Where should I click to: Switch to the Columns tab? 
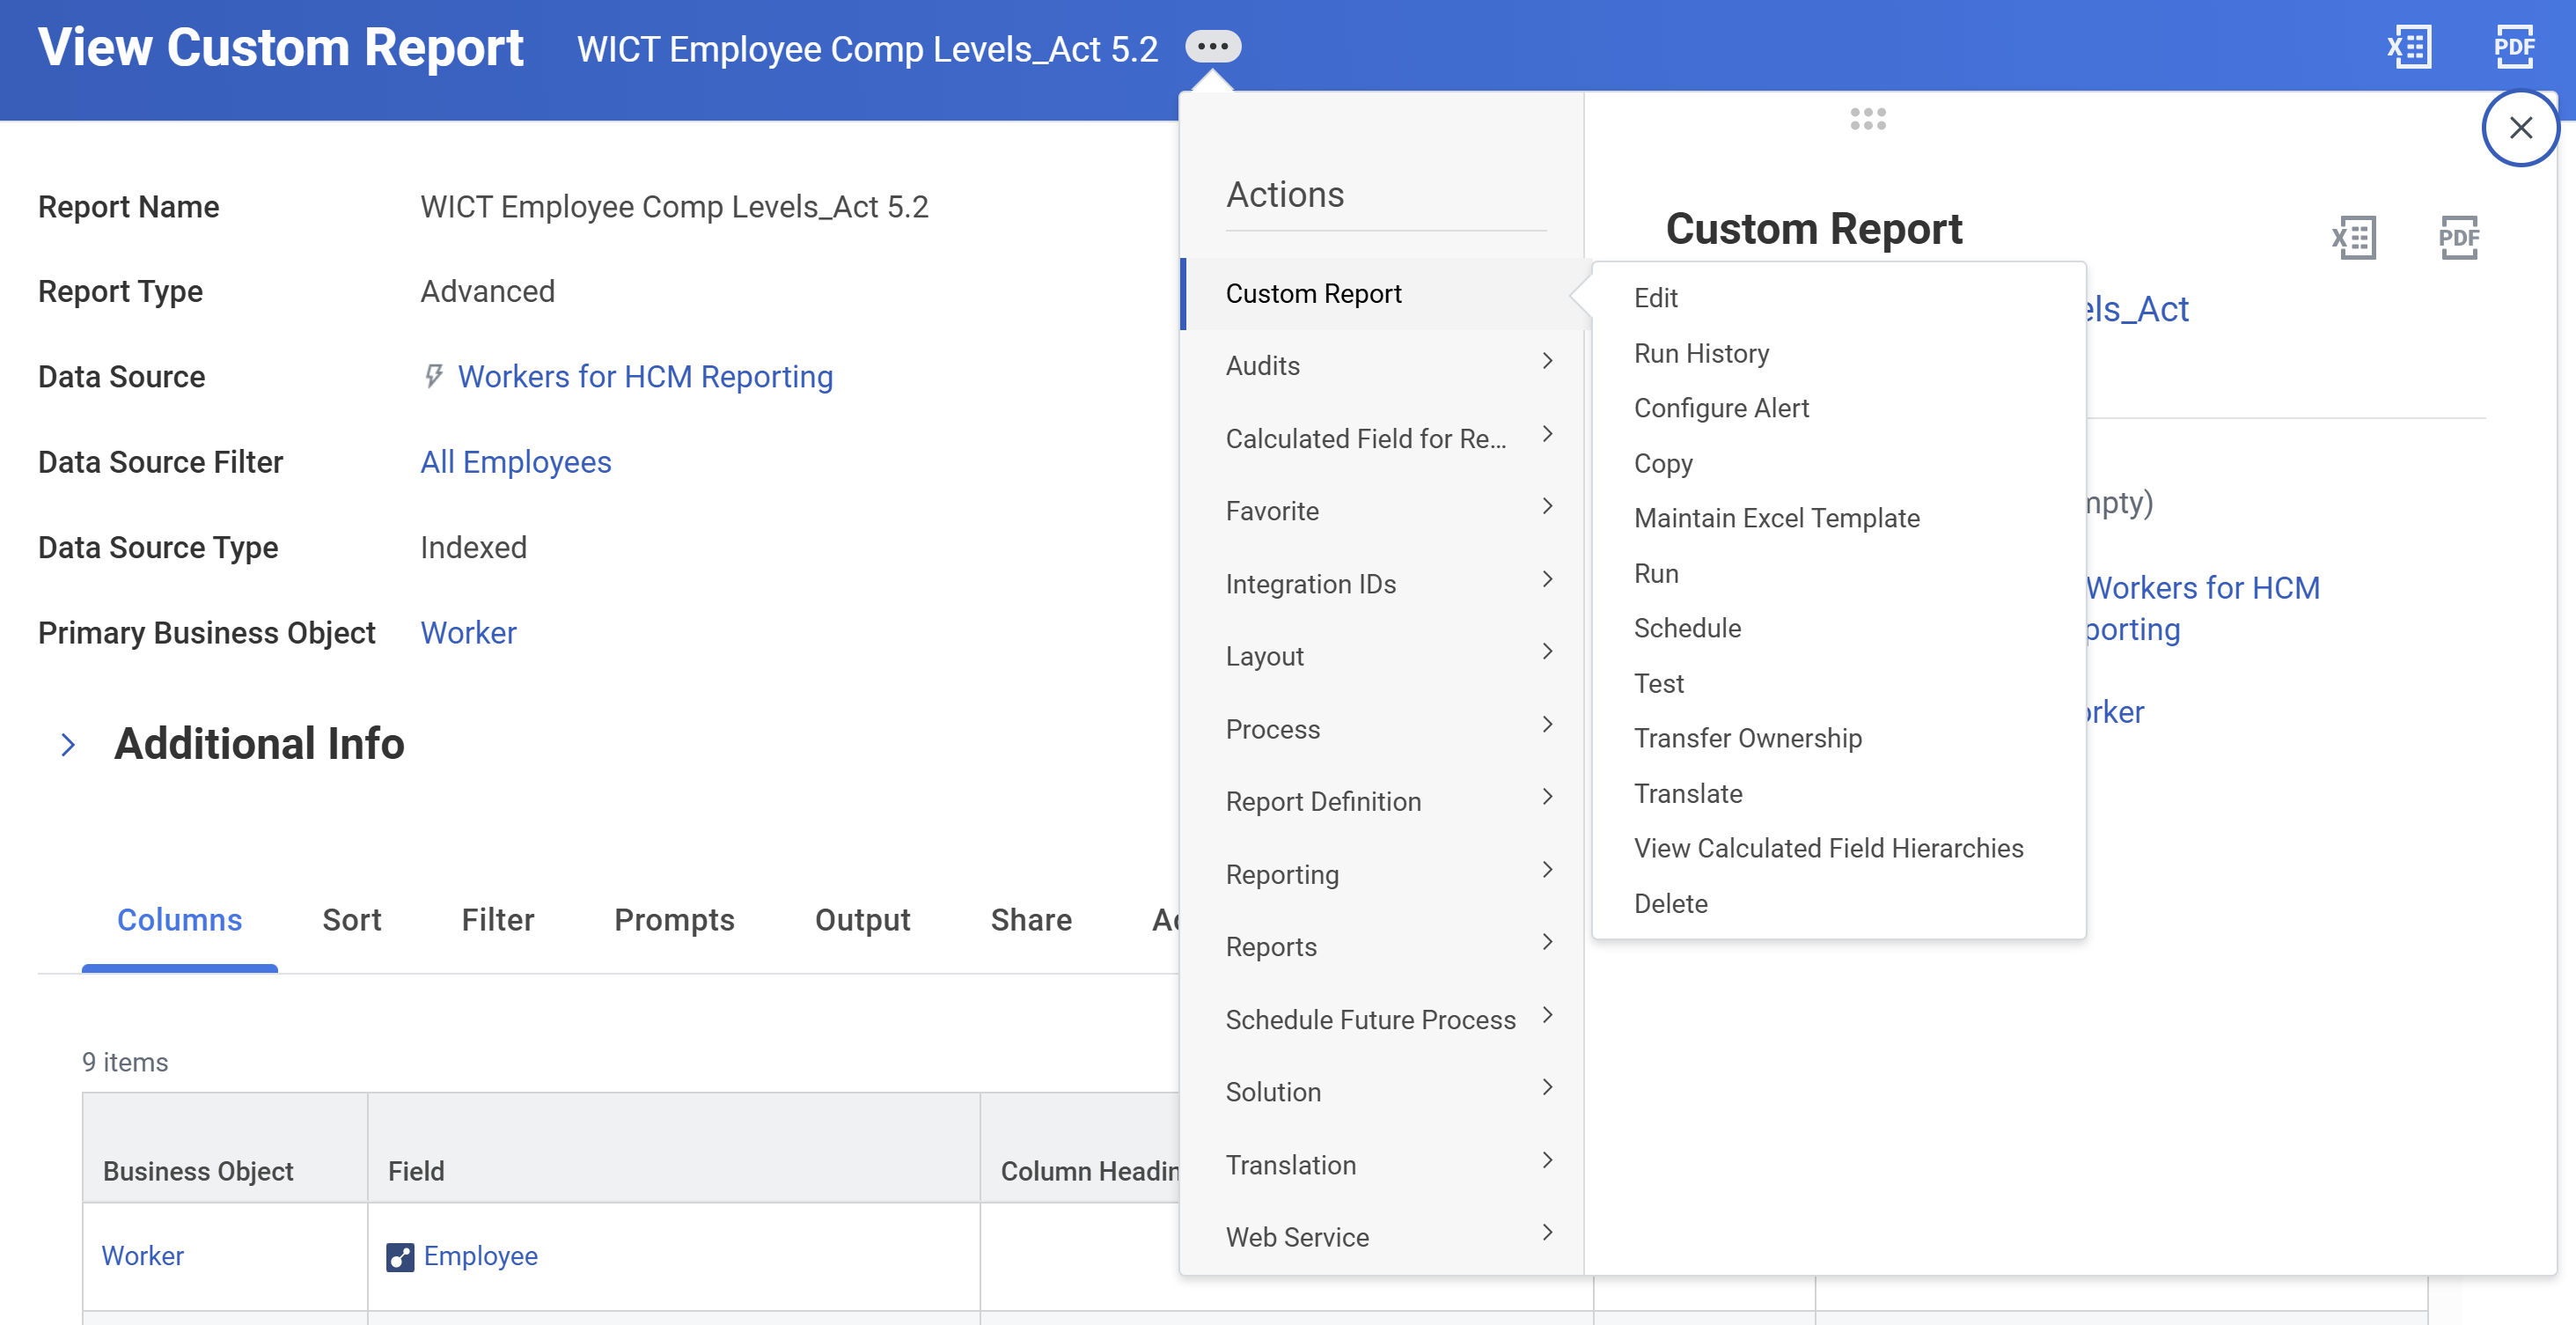pos(180,920)
